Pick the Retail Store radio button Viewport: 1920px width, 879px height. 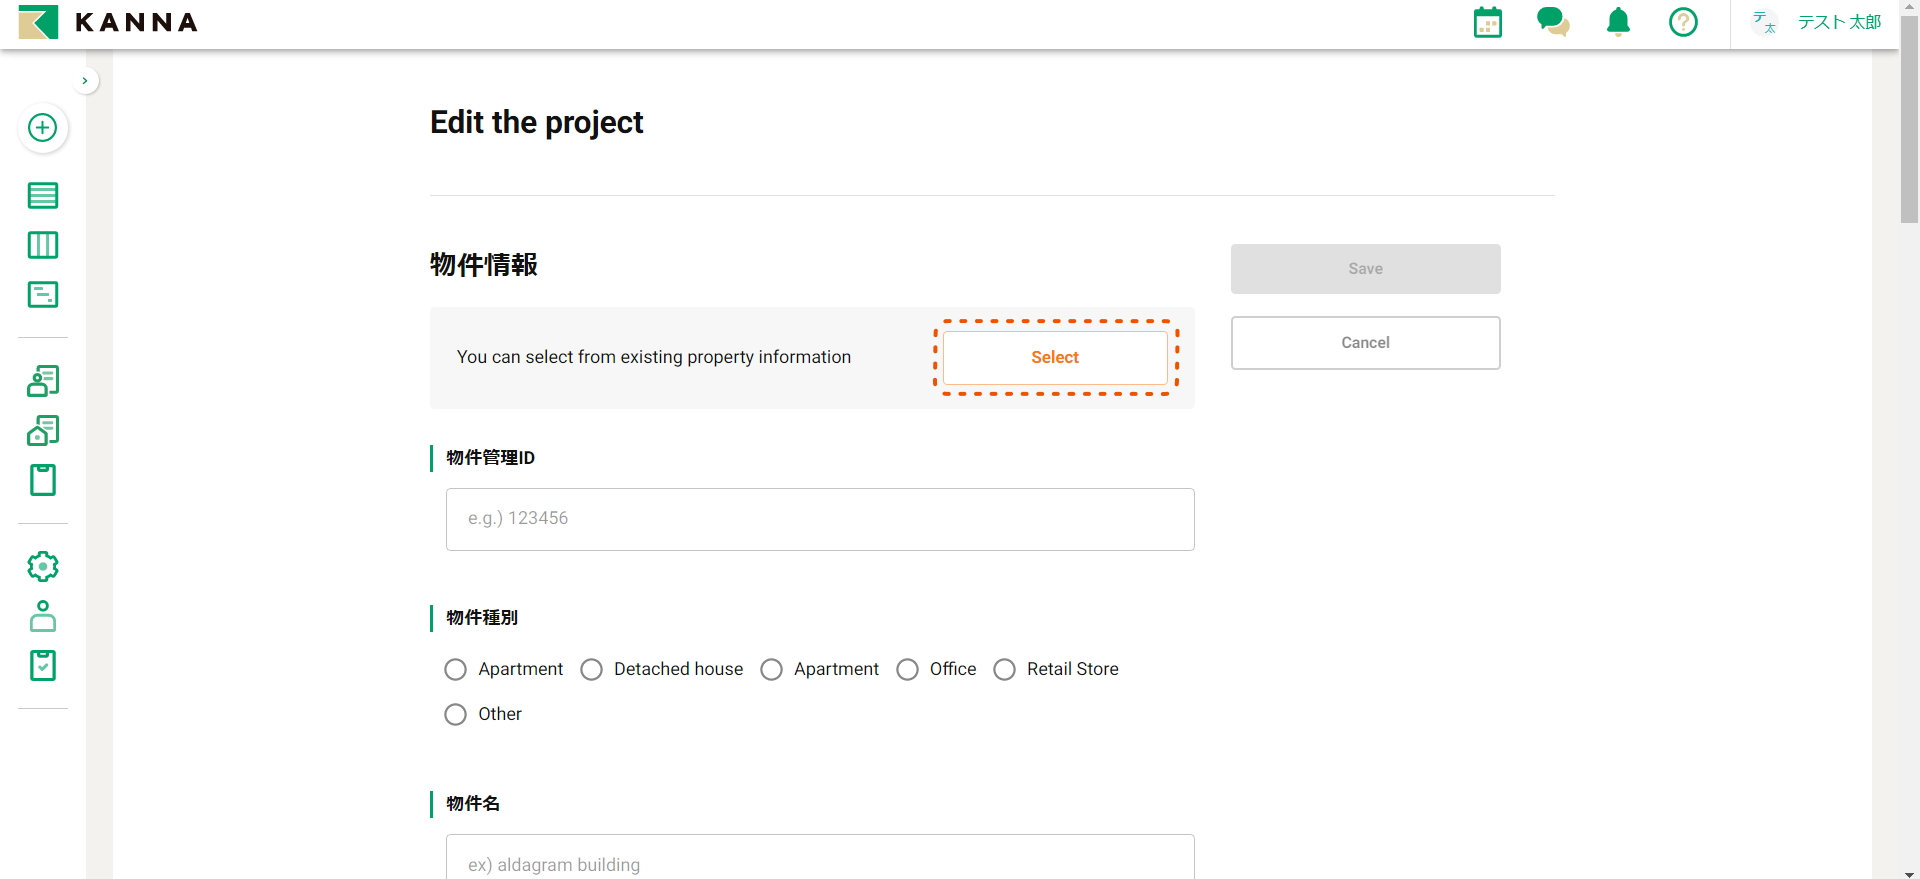click(x=1005, y=670)
